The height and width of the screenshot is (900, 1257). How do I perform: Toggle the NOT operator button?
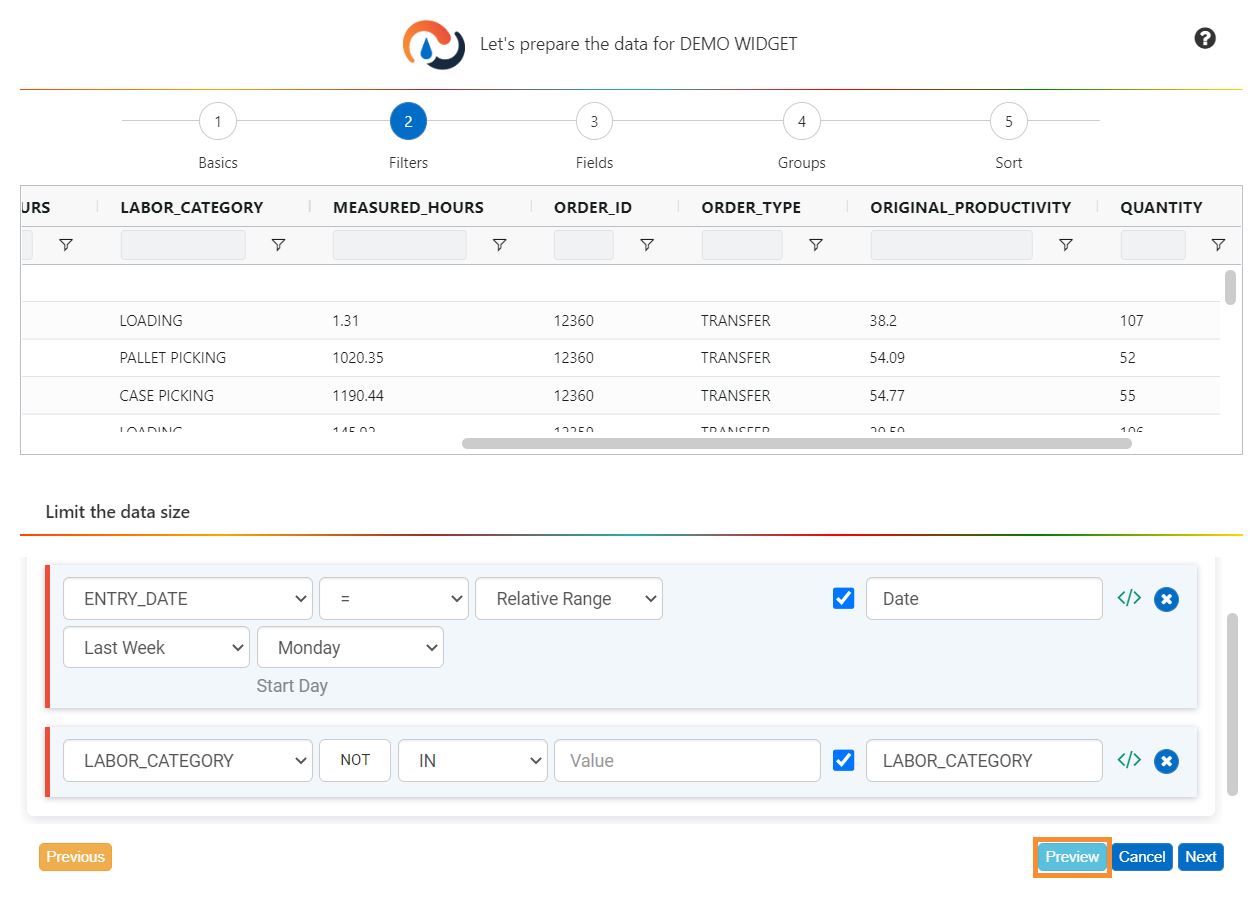click(x=355, y=760)
